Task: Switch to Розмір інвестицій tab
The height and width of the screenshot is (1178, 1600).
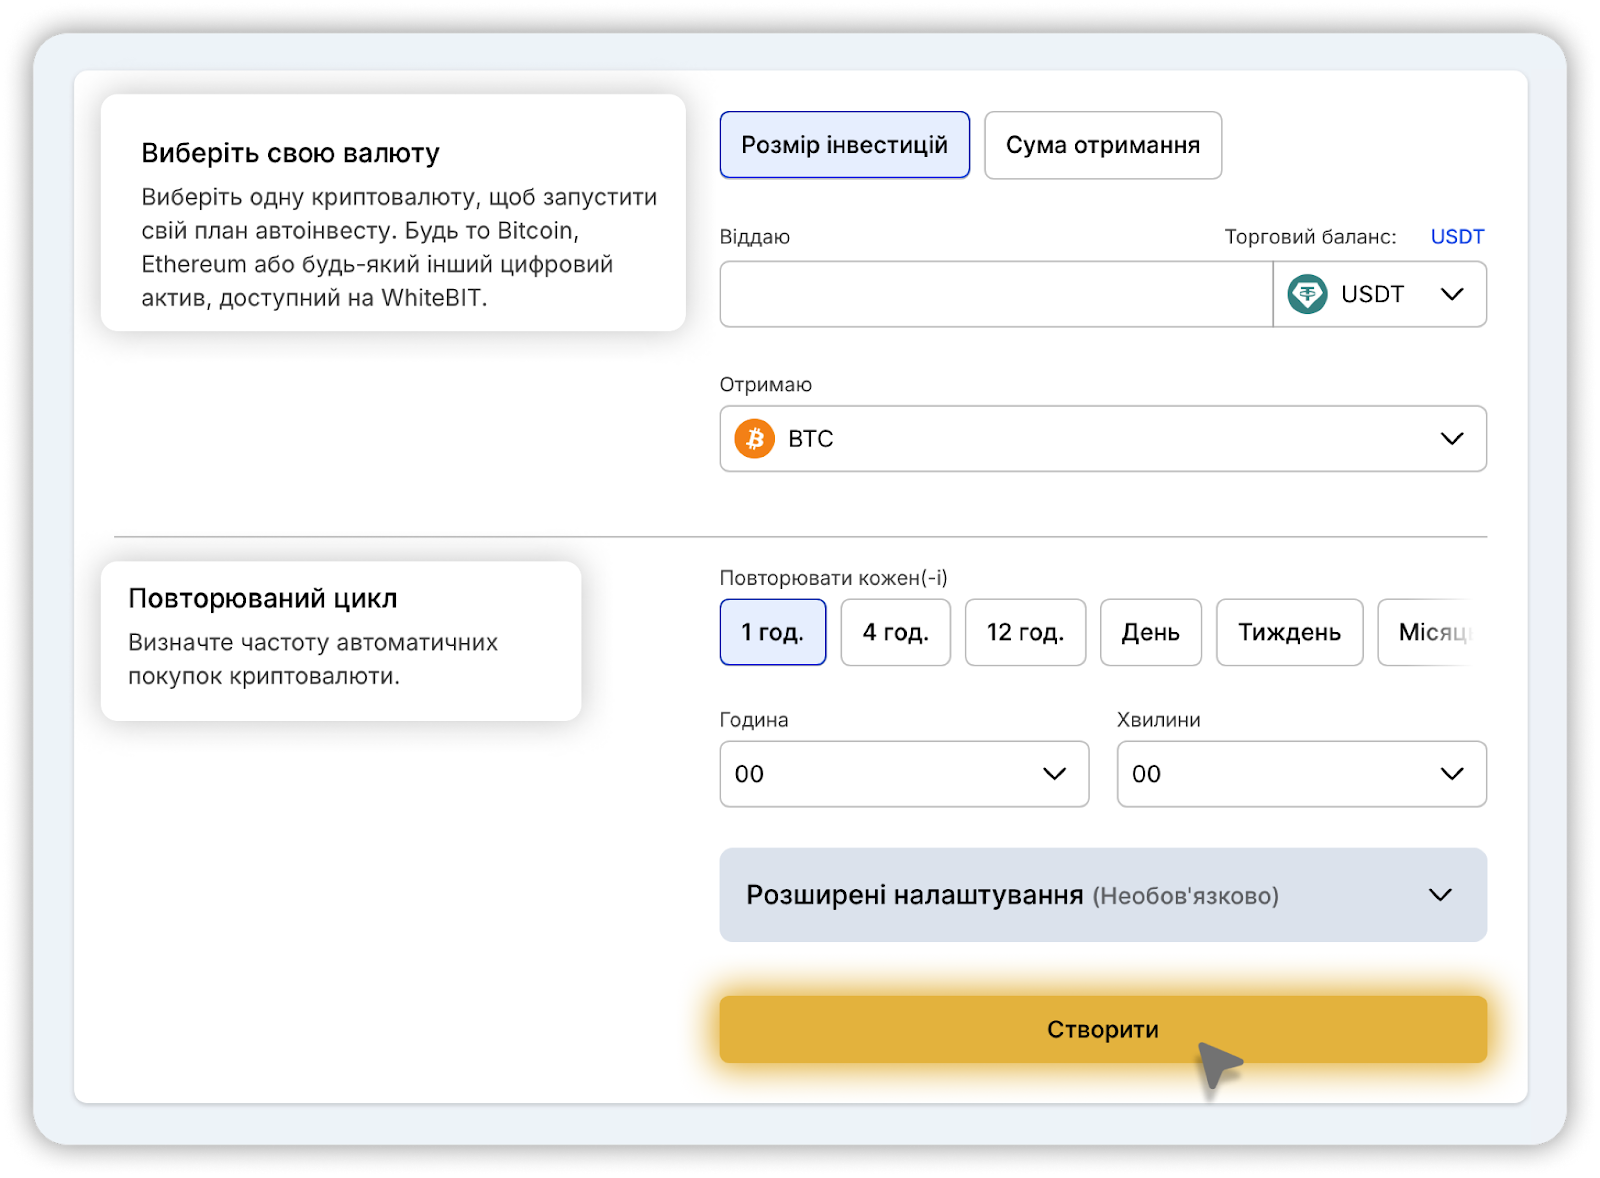Action: [844, 145]
